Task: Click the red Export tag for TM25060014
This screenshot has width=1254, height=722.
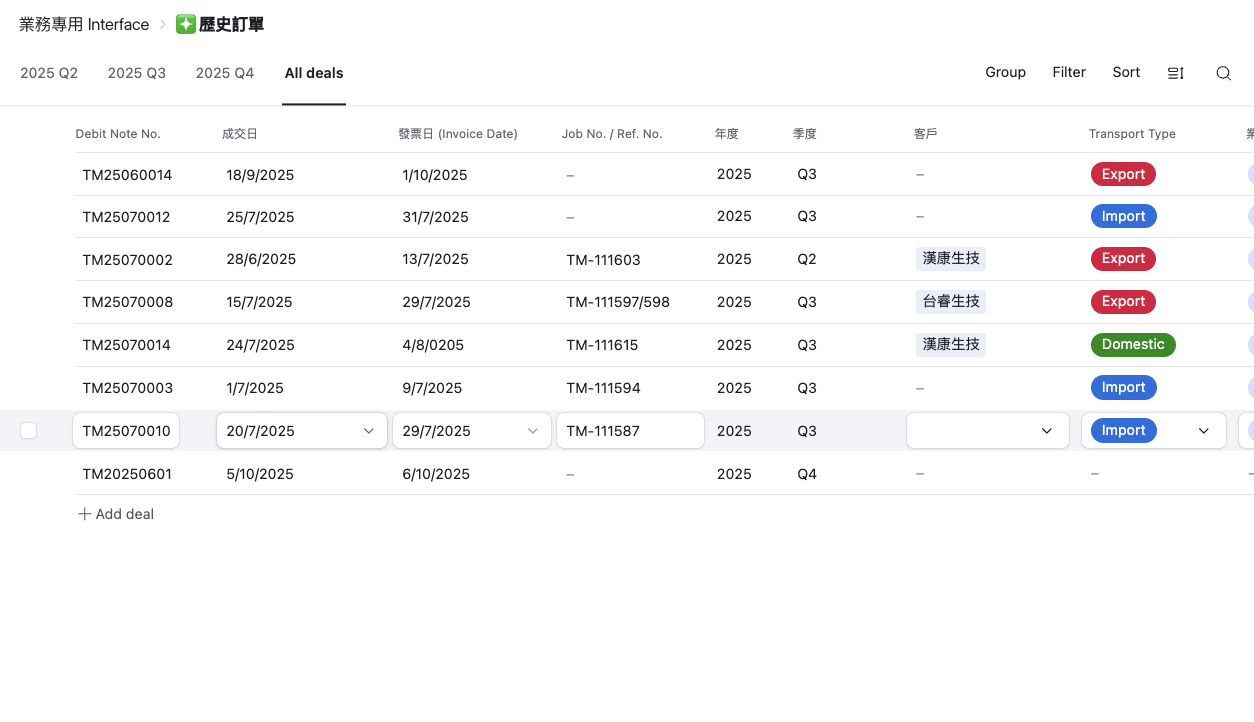Action: [x=1123, y=175]
